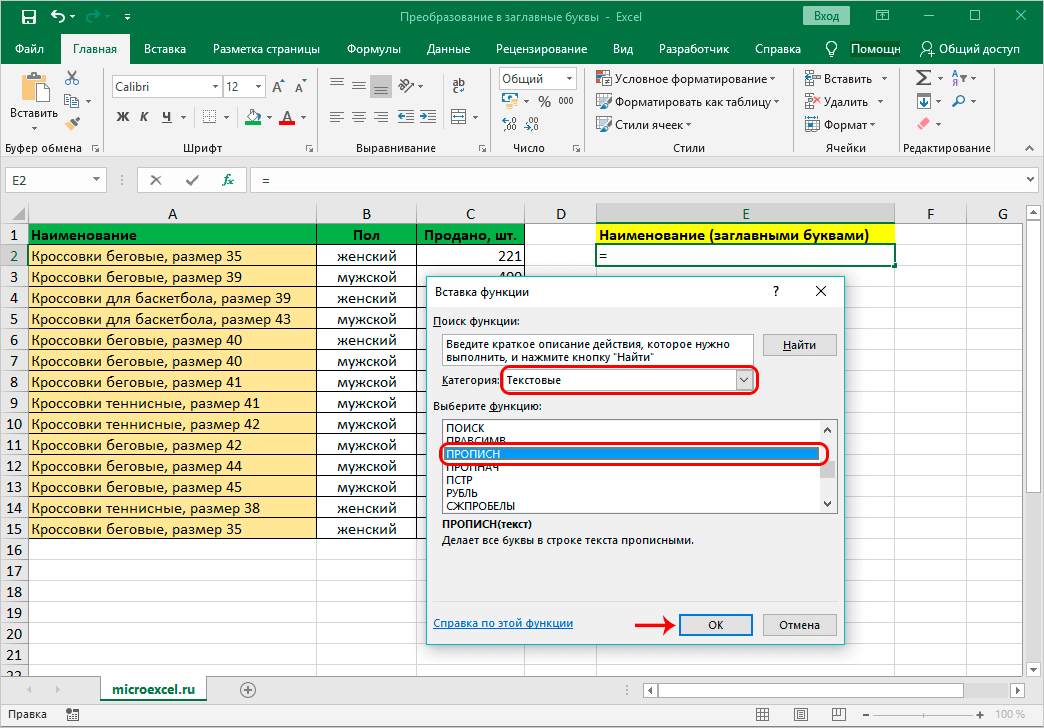Image resolution: width=1044 pixels, height=728 pixels.
Task: Click the AutoSum sigma icon
Action: (923, 78)
